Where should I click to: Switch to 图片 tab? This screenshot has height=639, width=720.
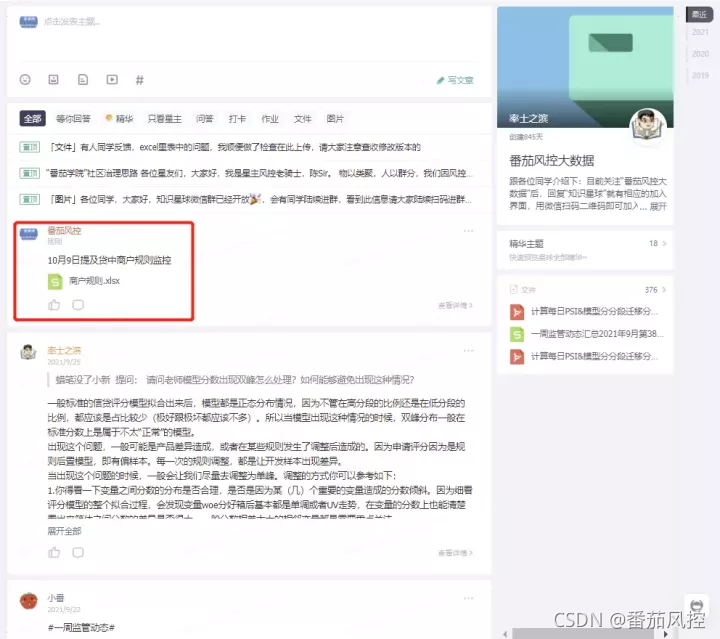[x=335, y=118]
